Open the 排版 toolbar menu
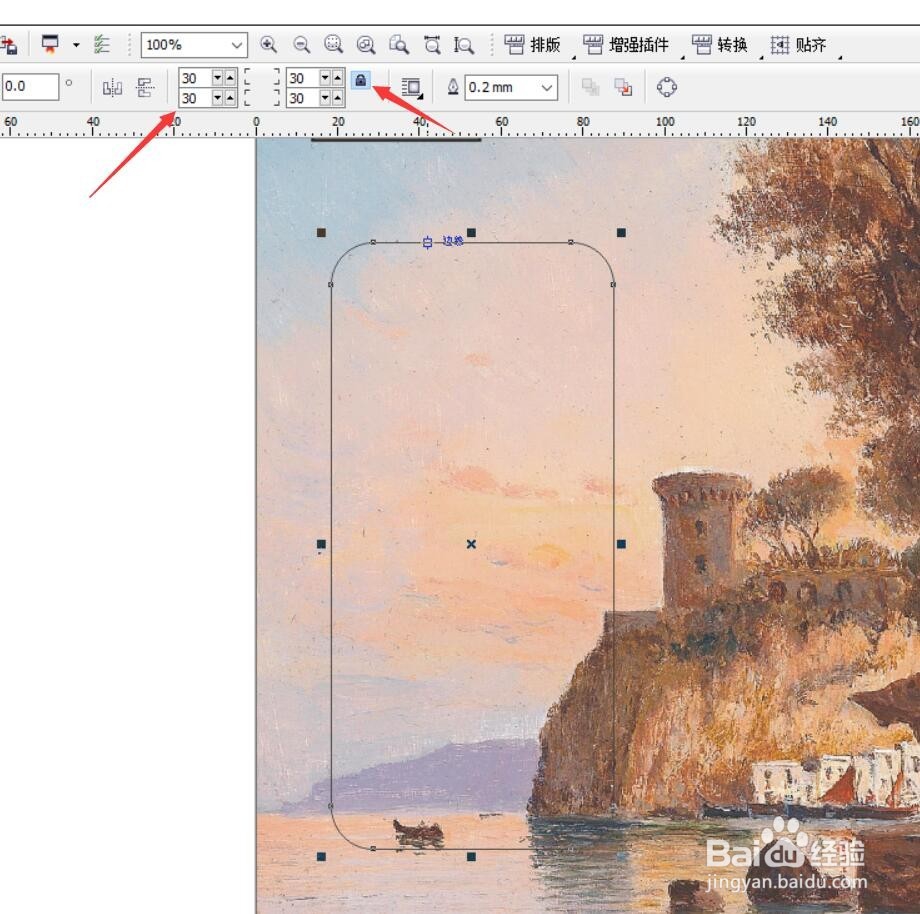This screenshot has width=920, height=914. coord(533,45)
